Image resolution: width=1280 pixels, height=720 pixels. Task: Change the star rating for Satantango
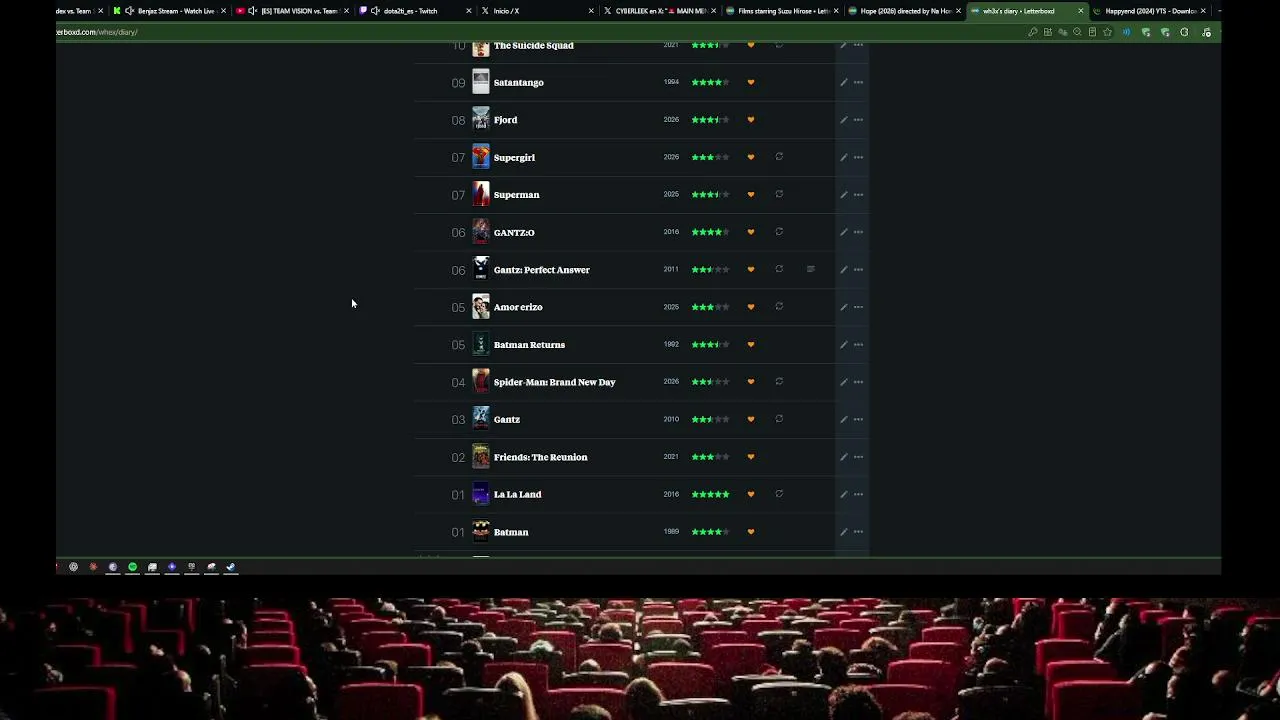(x=710, y=82)
